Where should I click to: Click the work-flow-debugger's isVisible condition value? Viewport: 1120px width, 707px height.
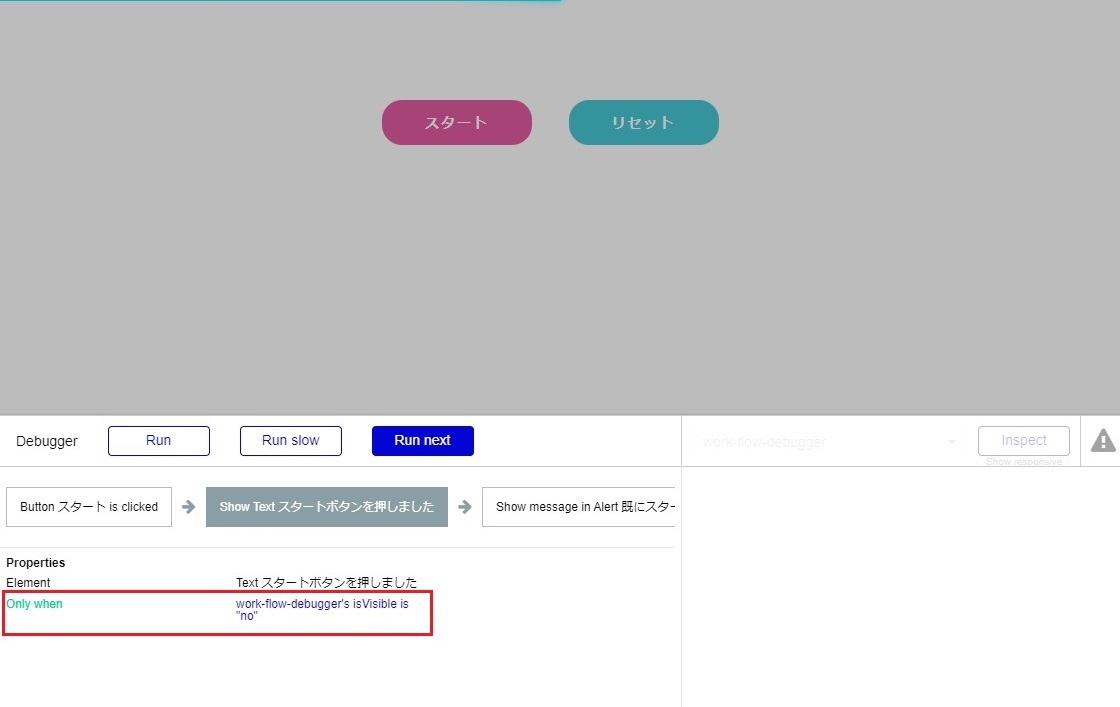click(x=322, y=609)
